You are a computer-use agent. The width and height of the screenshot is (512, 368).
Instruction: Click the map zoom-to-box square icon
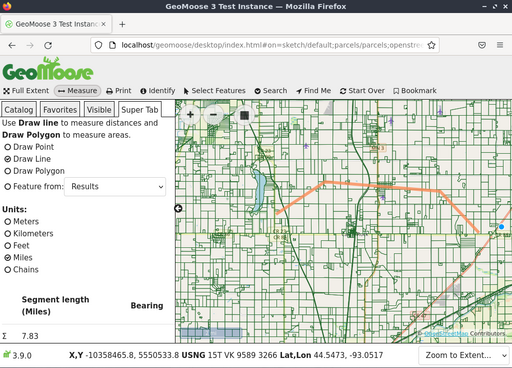click(x=244, y=115)
